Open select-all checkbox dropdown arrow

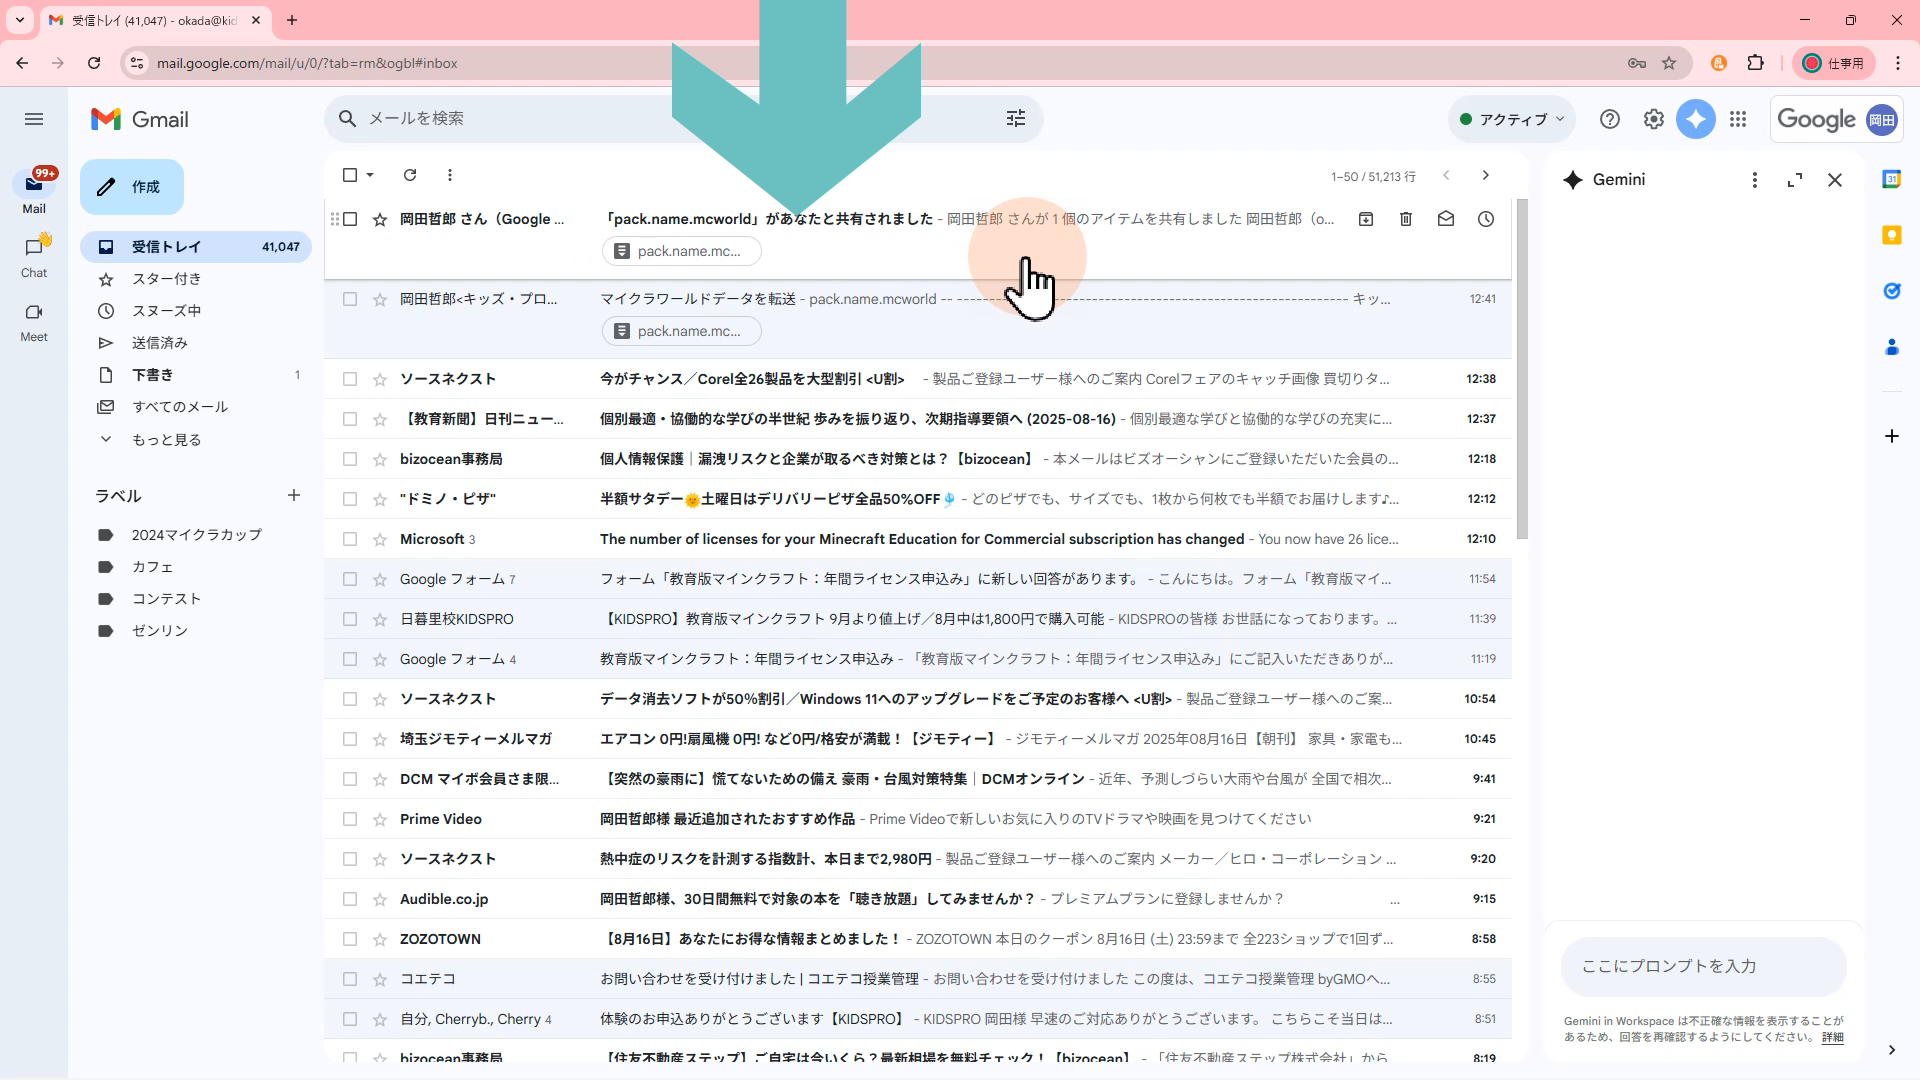[371, 175]
